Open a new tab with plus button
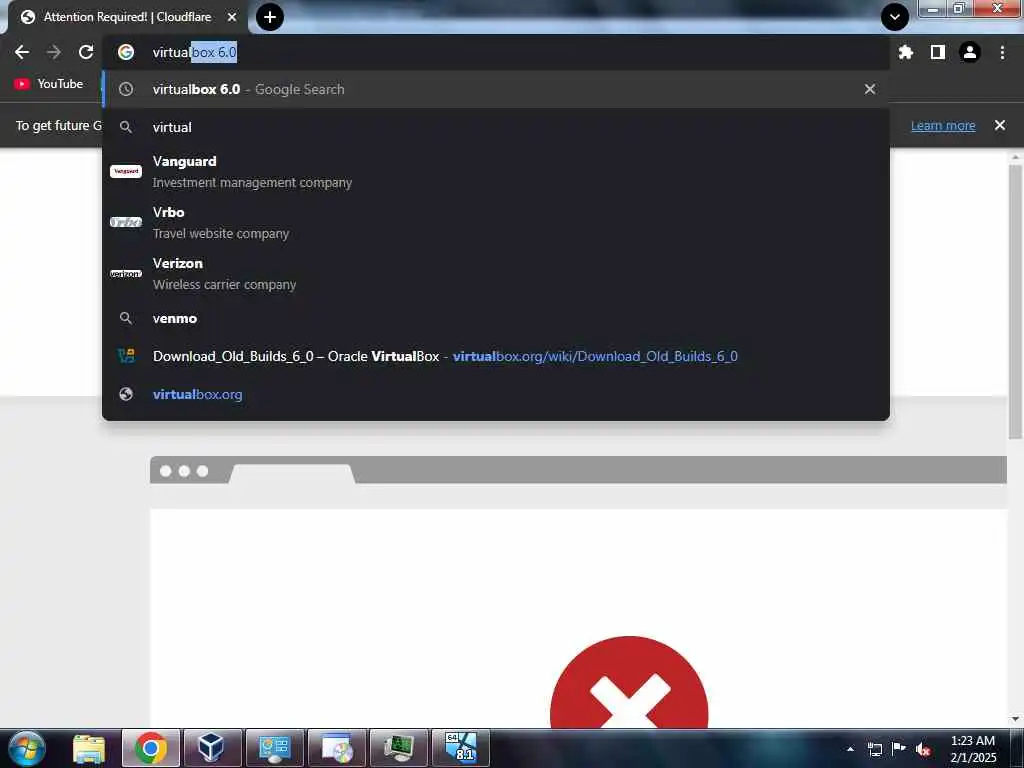1024x768 pixels. pos(270,17)
